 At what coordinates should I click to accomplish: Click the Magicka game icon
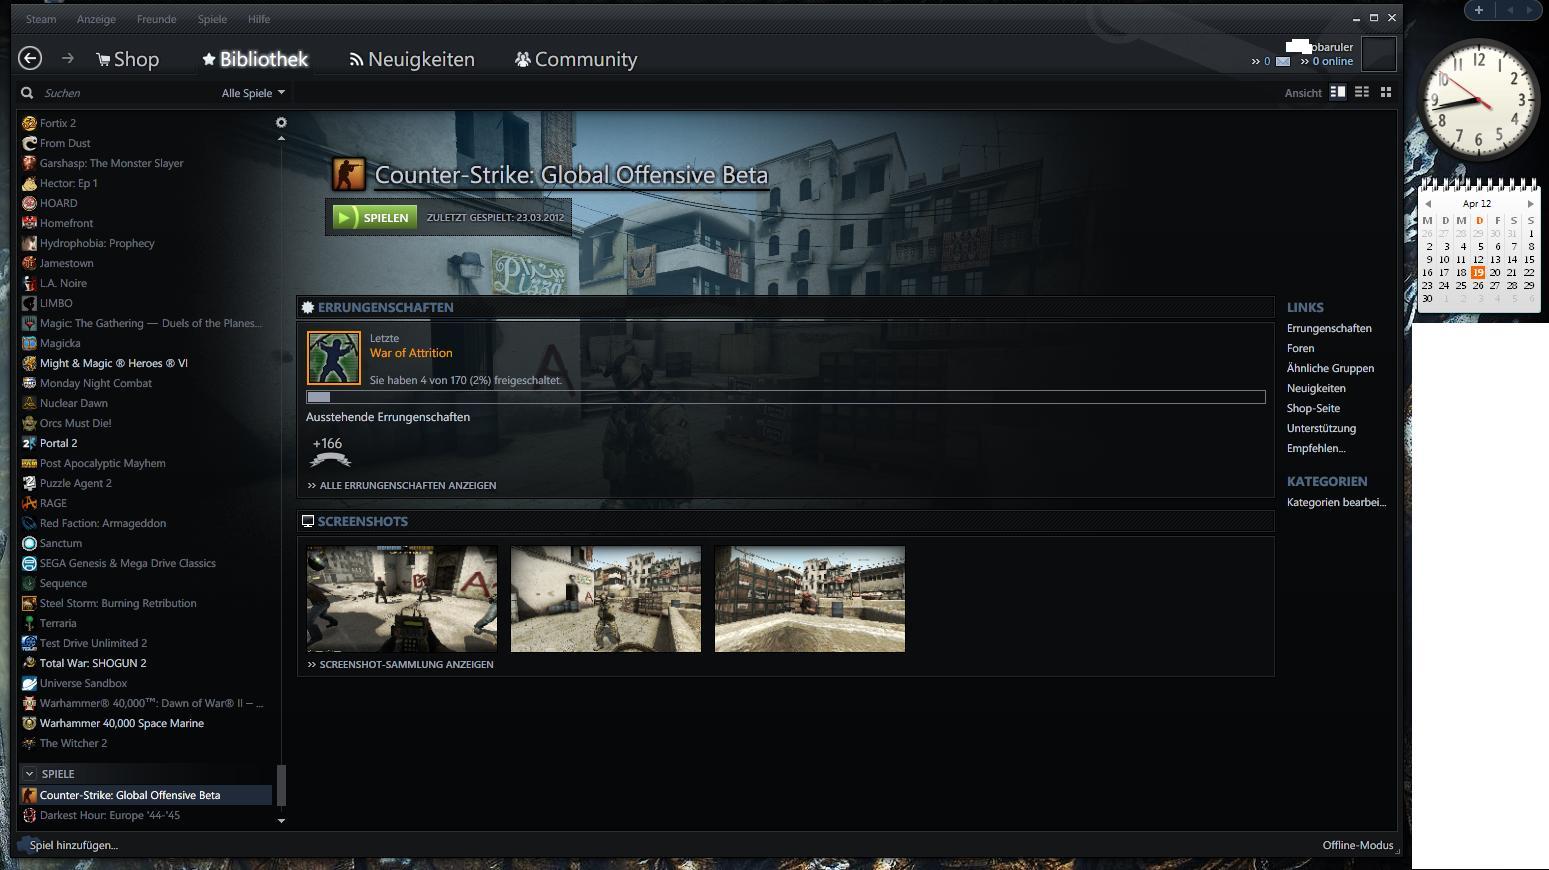tap(29, 343)
